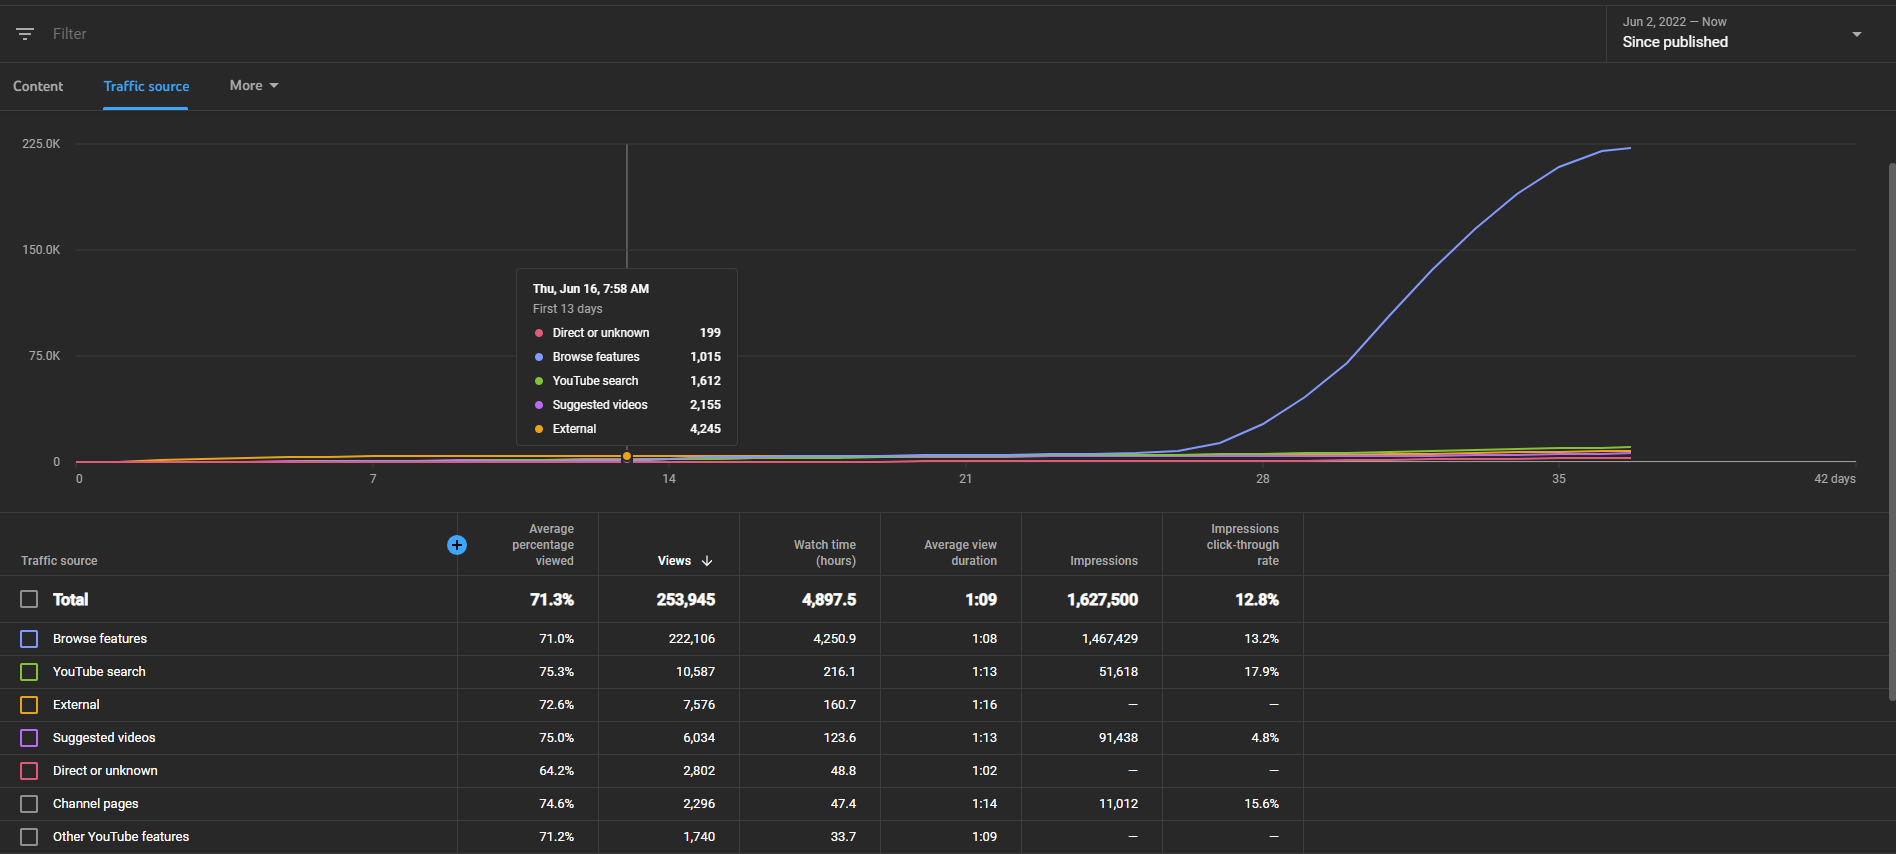The width and height of the screenshot is (1896, 854).
Task: Toggle the Browse features checkbox
Action: 29,639
